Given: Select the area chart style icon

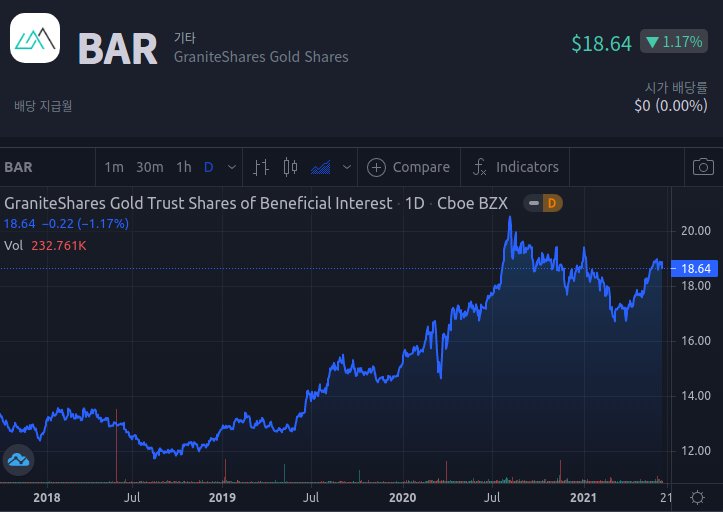Looking at the screenshot, I should (320, 167).
